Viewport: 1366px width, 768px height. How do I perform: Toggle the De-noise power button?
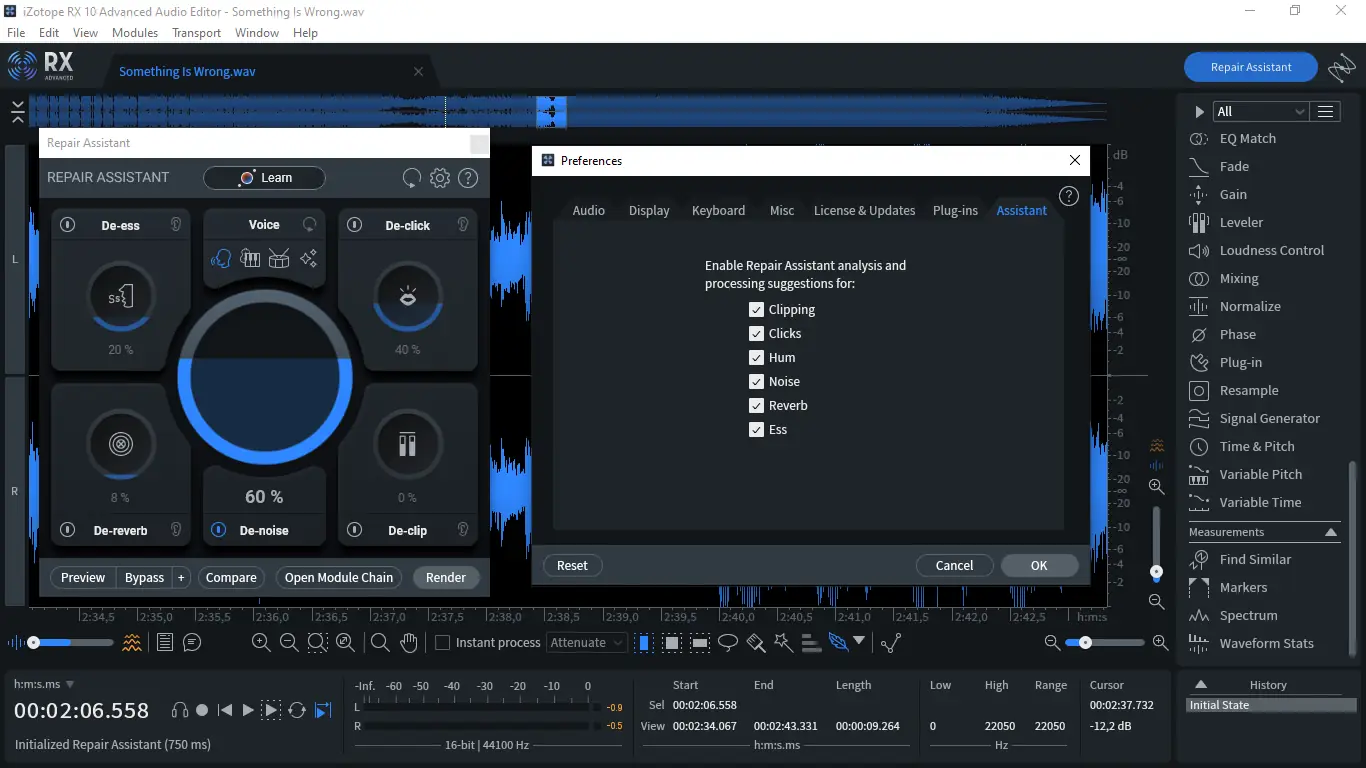point(219,530)
